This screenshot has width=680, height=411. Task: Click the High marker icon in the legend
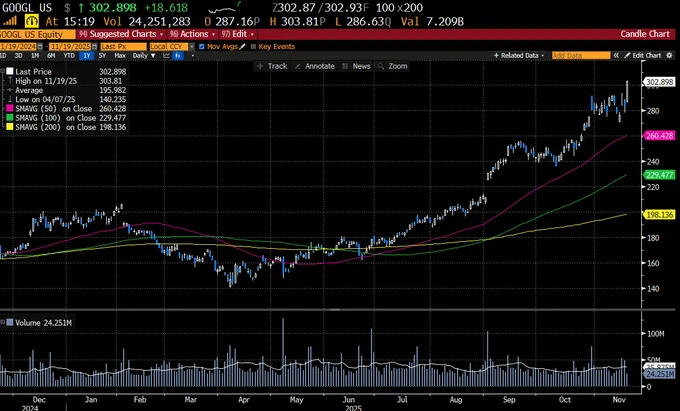coord(10,81)
